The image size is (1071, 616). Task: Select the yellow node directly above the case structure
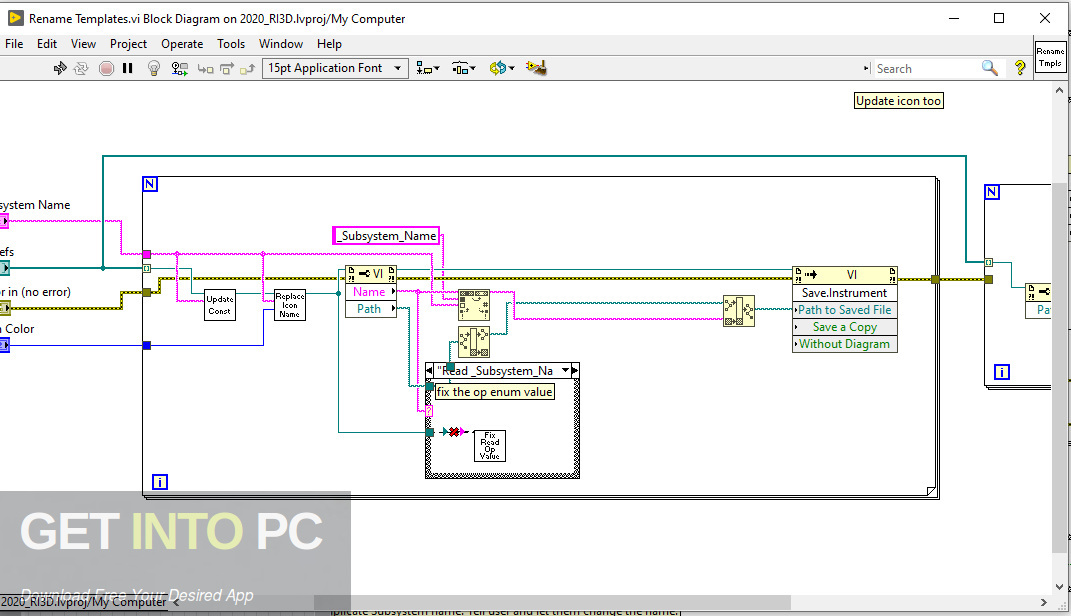click(x=474, y=342)
